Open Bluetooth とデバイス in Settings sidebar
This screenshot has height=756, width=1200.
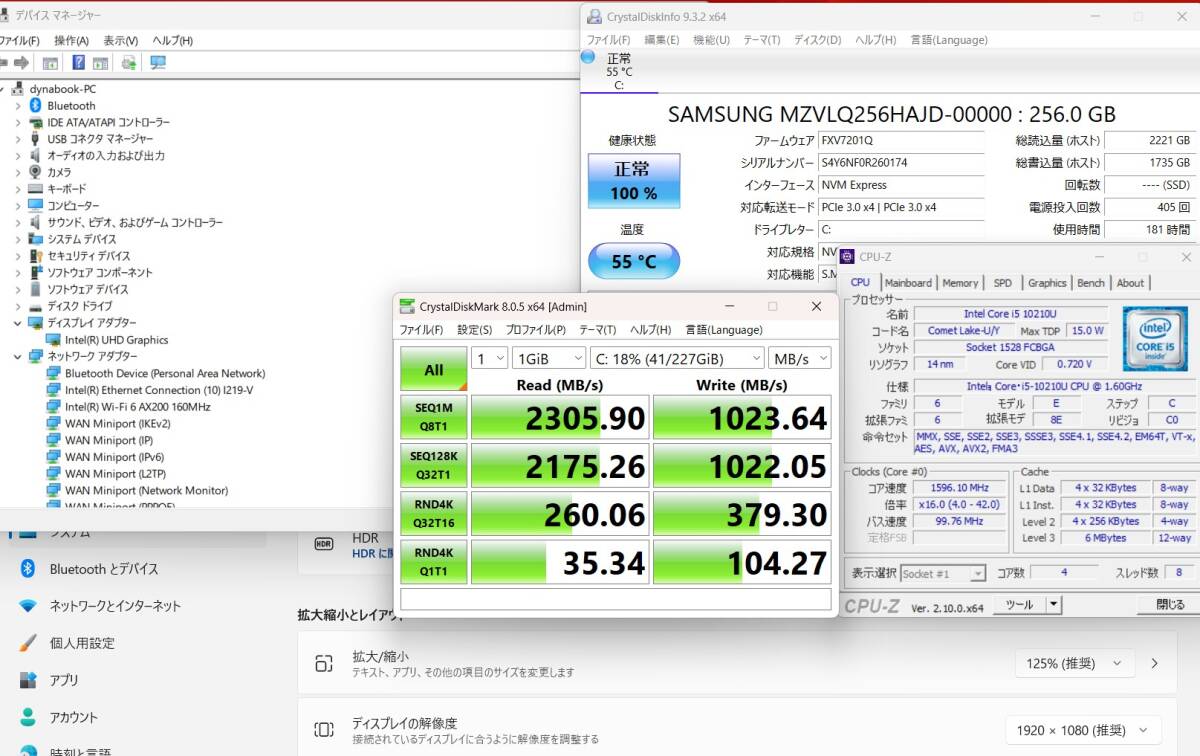[104, 569]
